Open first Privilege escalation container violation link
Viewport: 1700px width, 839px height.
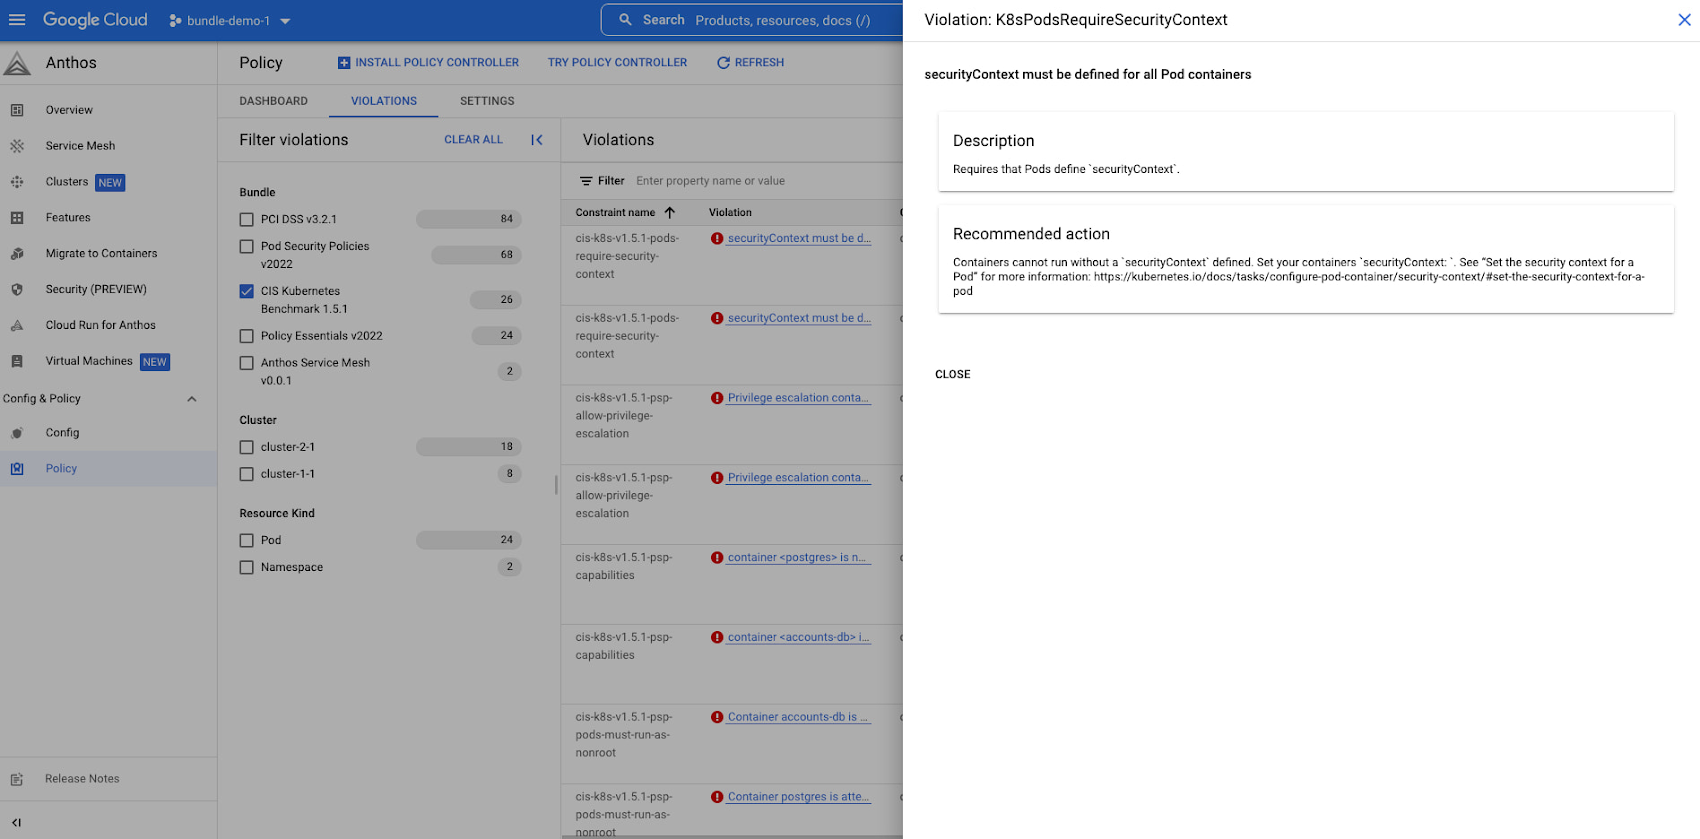click(799, 398)
